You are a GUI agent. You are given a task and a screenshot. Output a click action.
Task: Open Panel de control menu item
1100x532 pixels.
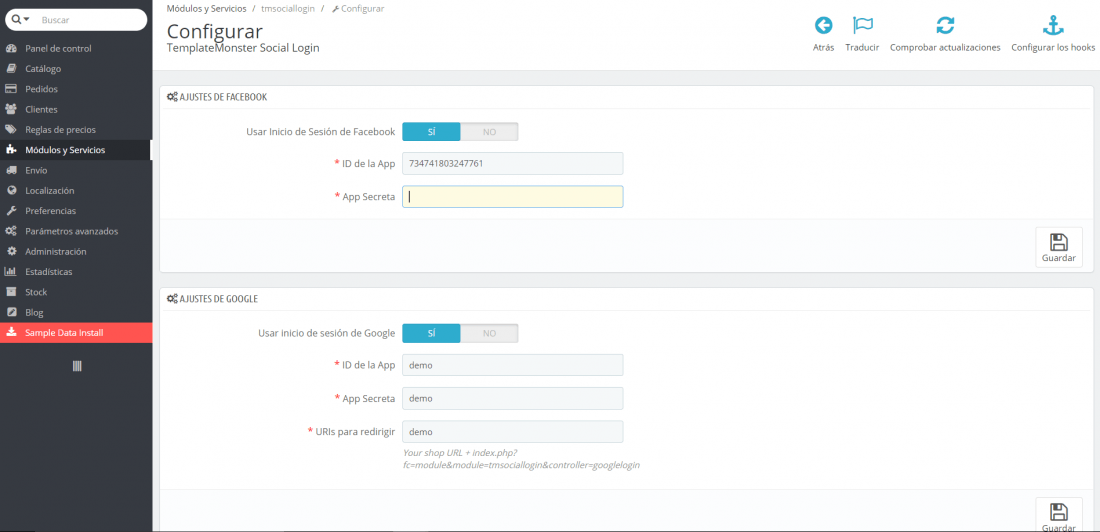pos(76,48)
